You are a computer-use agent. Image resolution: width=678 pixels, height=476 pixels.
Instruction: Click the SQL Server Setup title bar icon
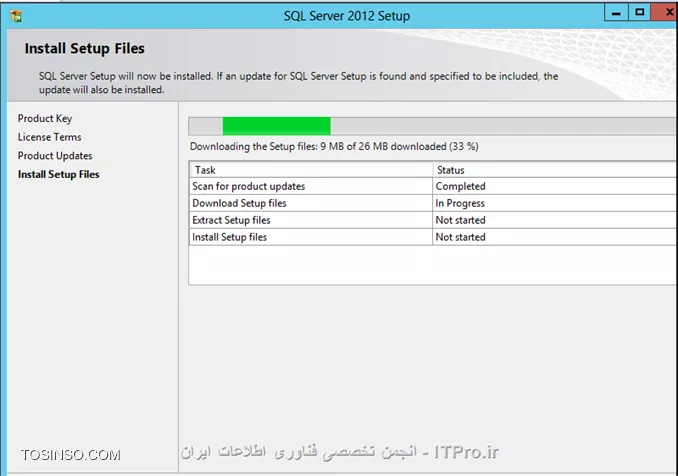coord(16,16)
